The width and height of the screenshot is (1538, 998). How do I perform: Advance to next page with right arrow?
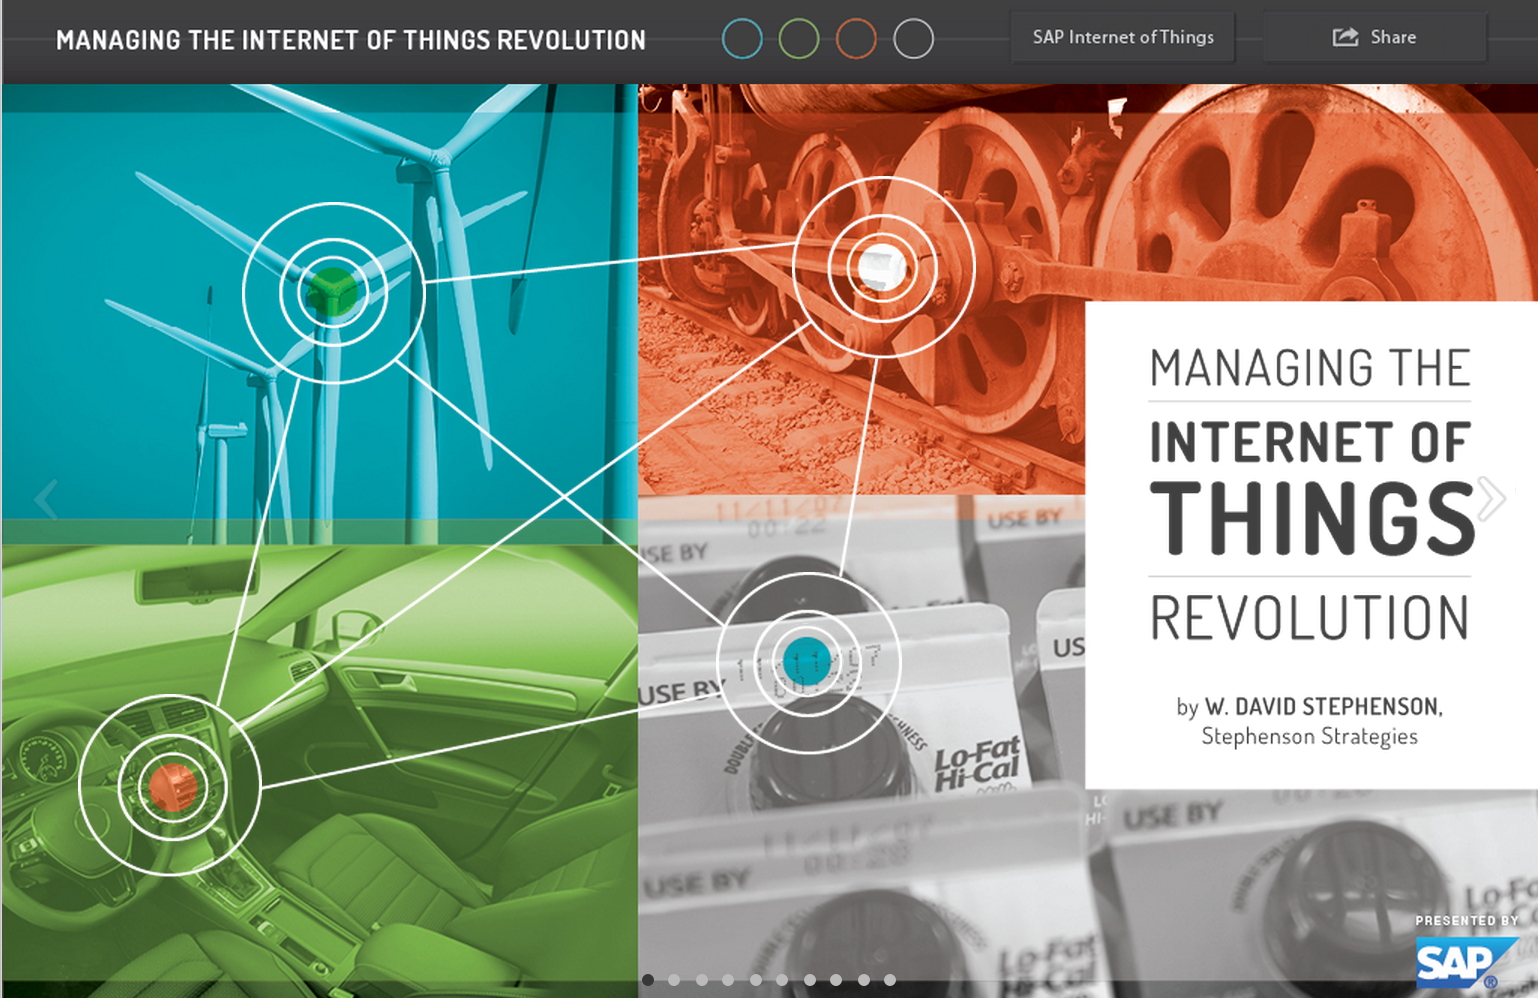coord(1491,499)
